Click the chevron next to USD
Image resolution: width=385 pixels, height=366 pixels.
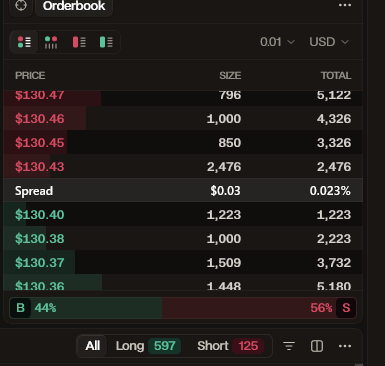click(345, 42)
